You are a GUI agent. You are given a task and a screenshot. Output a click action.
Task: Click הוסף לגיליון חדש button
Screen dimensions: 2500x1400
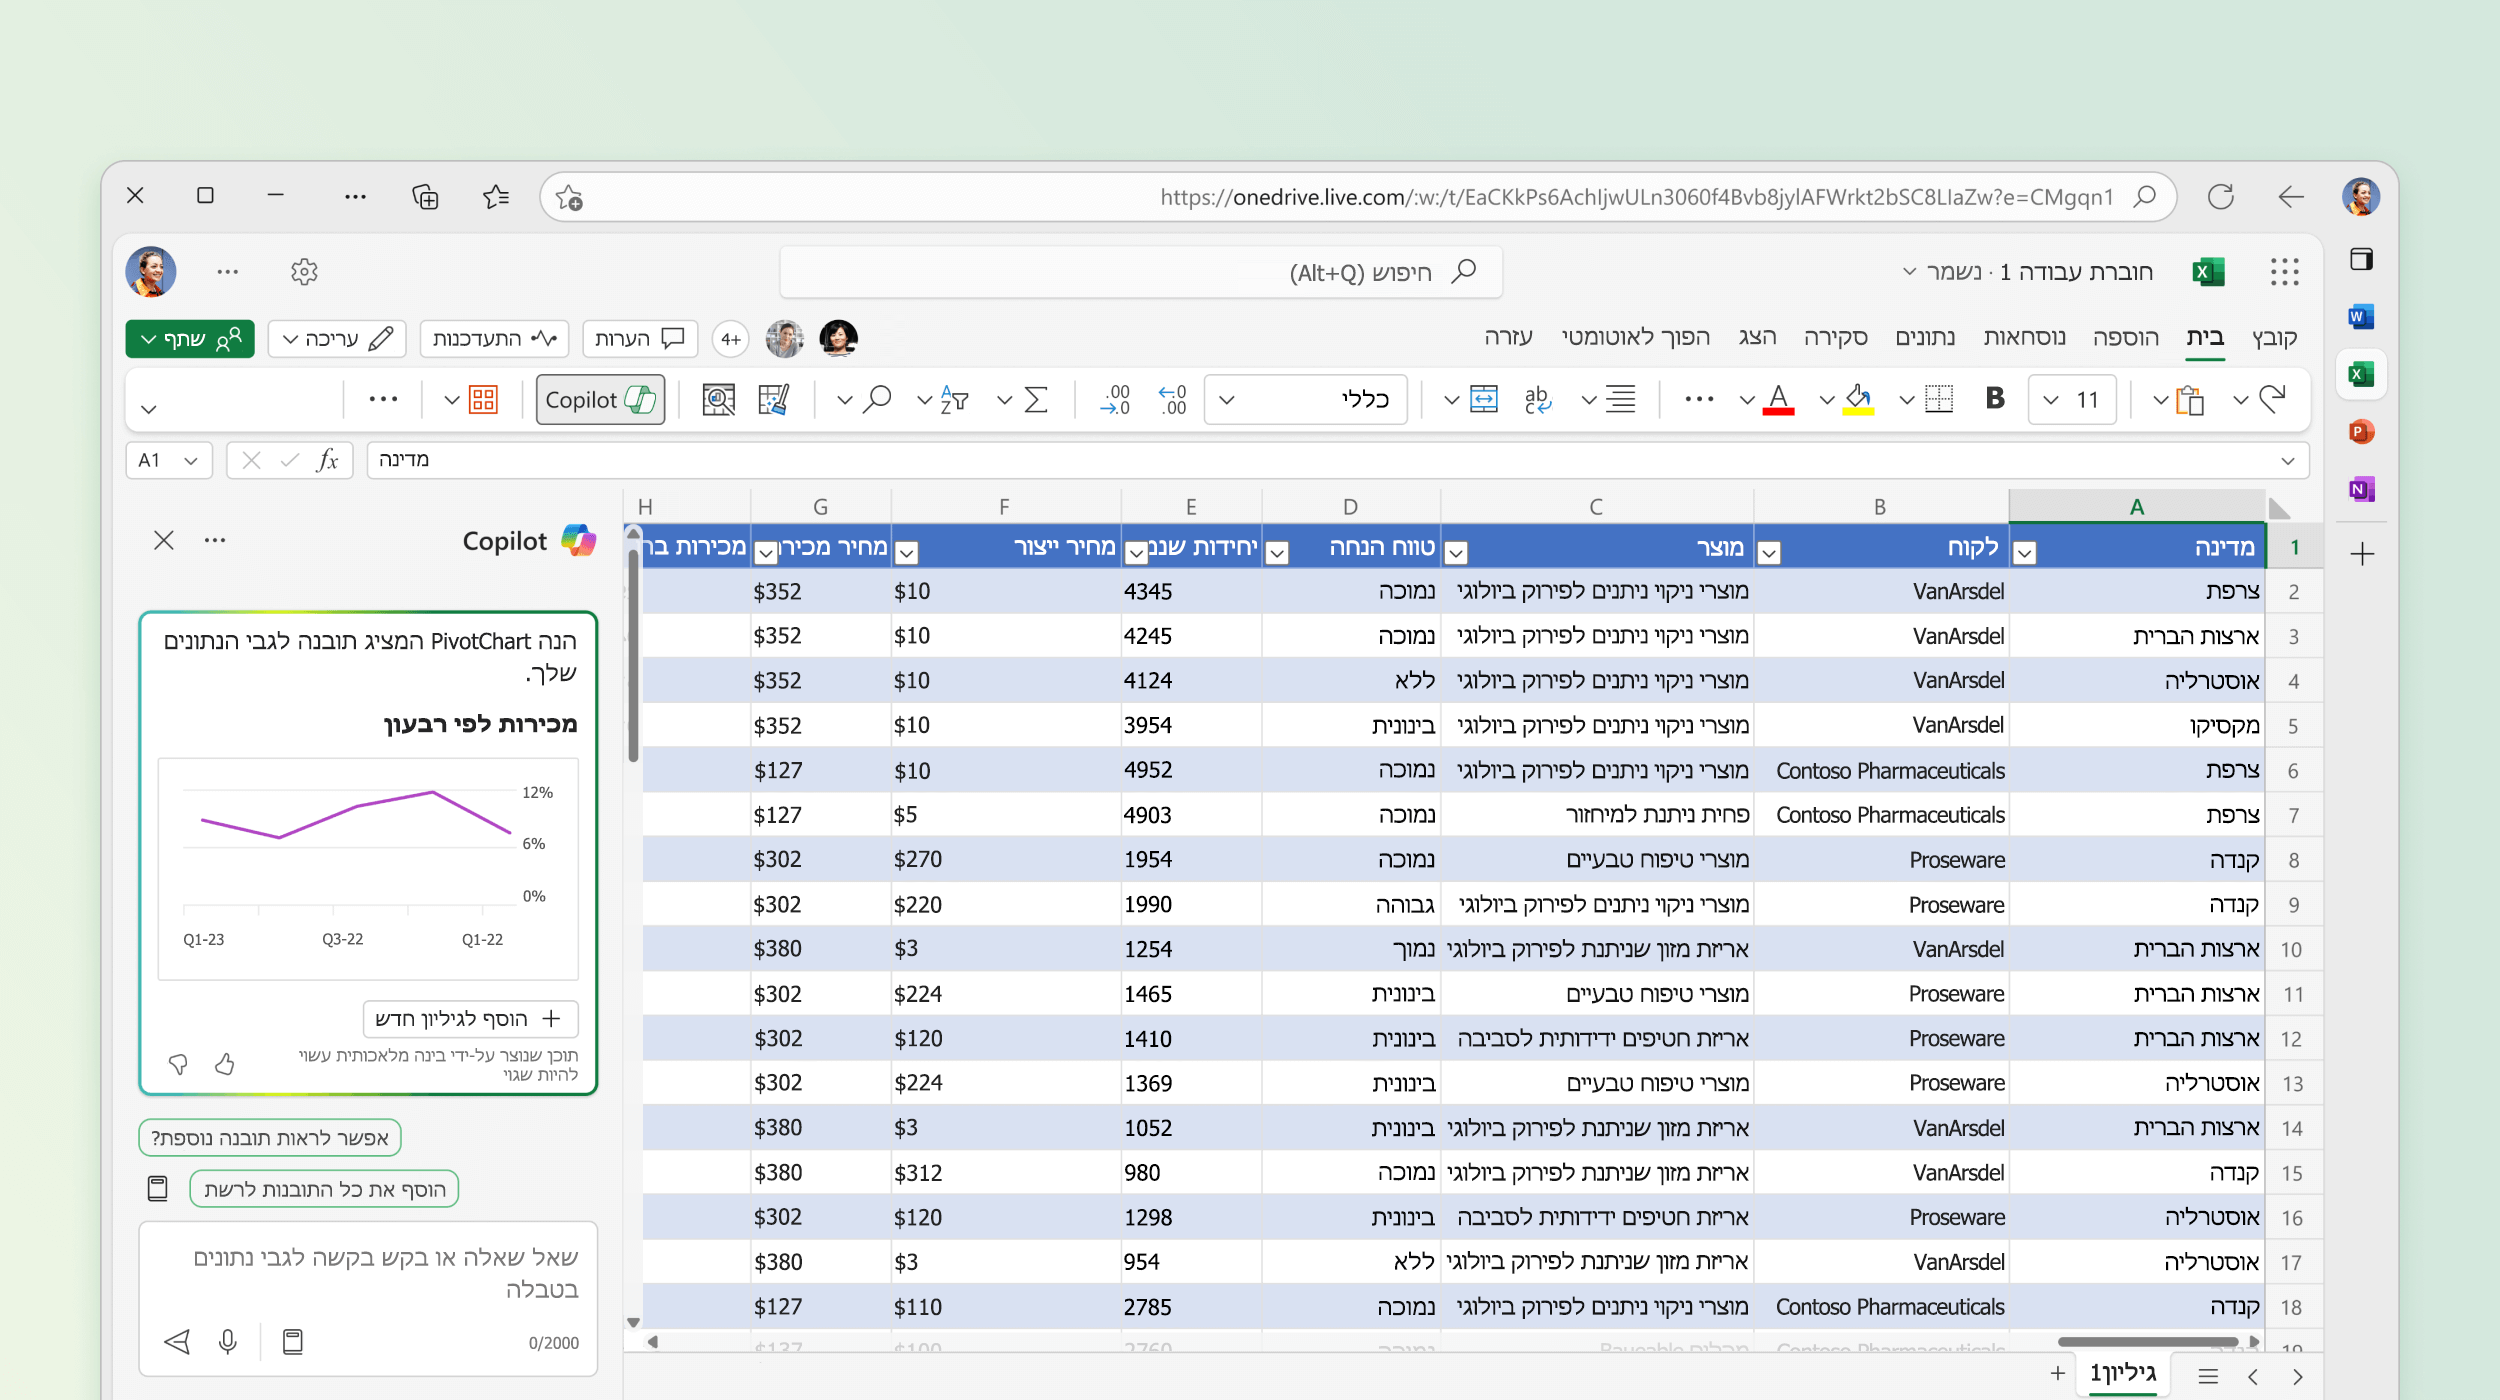tap(470, 1018)
